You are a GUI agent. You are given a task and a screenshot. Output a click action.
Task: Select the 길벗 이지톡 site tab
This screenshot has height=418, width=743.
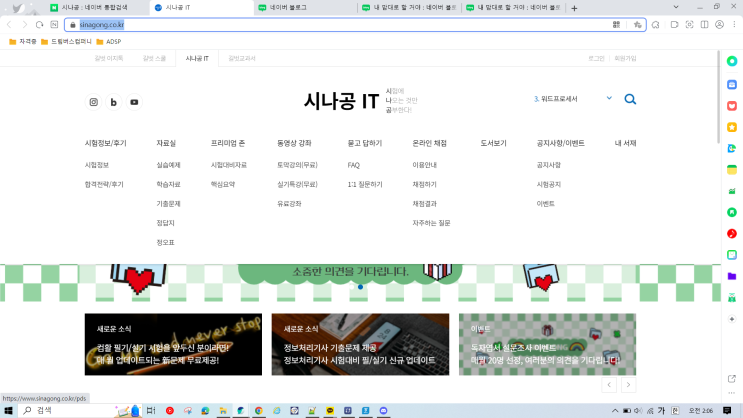pos(109,58)
